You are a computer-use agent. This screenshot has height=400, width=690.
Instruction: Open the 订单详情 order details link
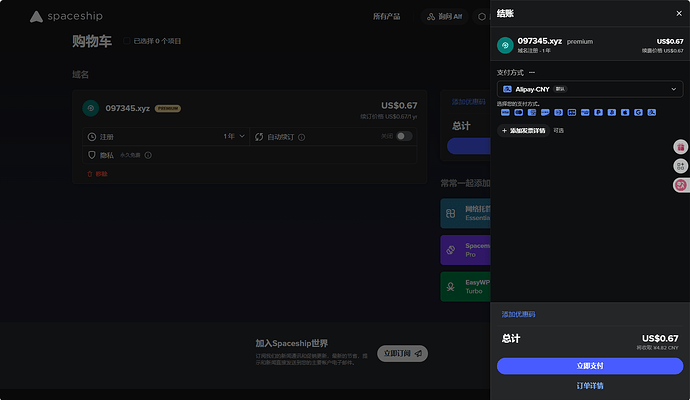click(x=590, y=386)
